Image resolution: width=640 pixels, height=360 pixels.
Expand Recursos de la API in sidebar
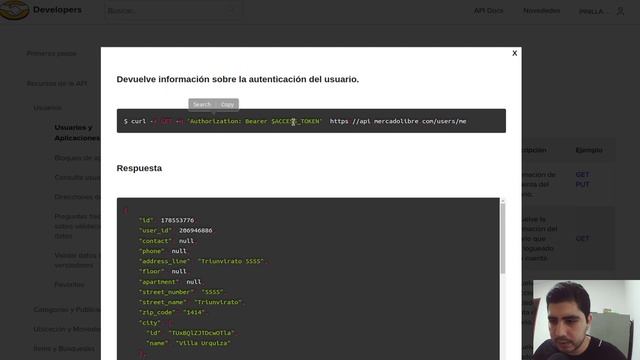(57, 83)
